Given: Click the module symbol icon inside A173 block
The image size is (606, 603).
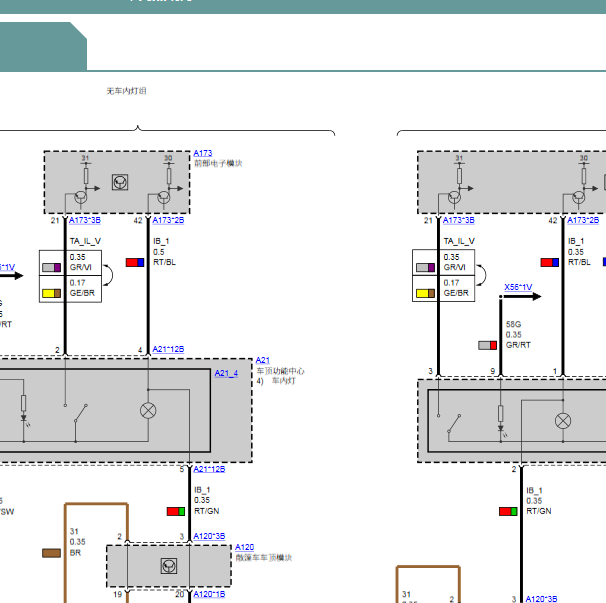Looking at the screenshot, I should pyautogui.click(x=120, y=182).
